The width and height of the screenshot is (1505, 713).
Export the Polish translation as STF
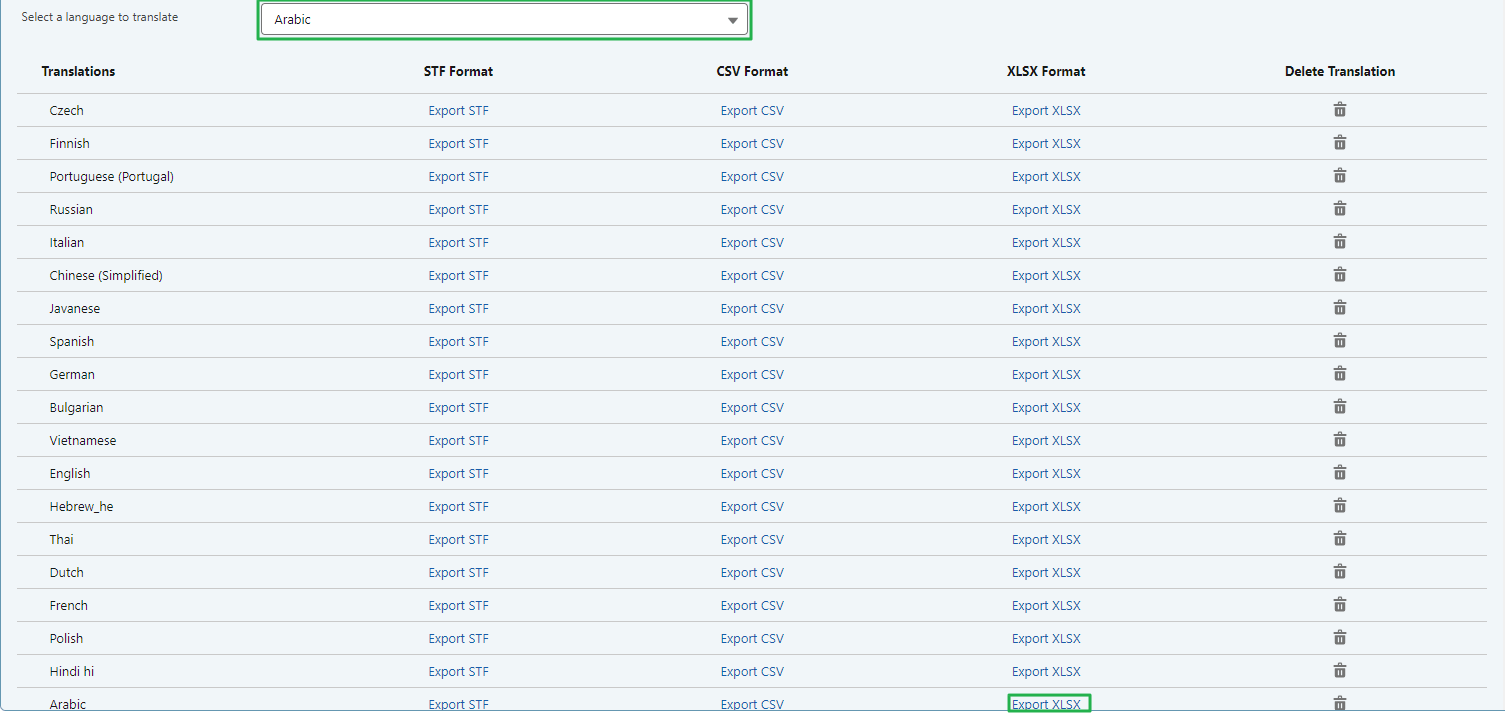tap(458, 637)
